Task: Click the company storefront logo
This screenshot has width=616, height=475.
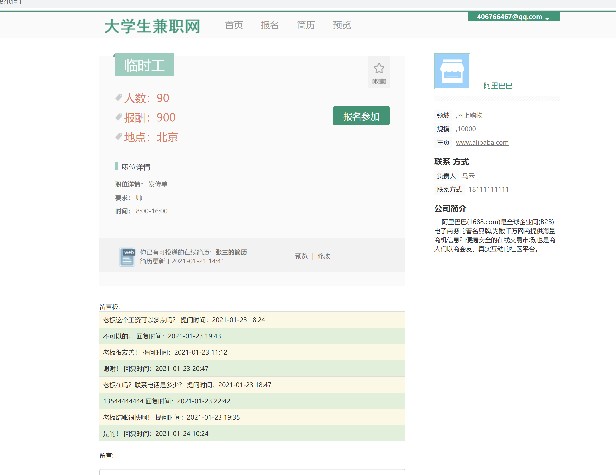Action: click(455, 72)
